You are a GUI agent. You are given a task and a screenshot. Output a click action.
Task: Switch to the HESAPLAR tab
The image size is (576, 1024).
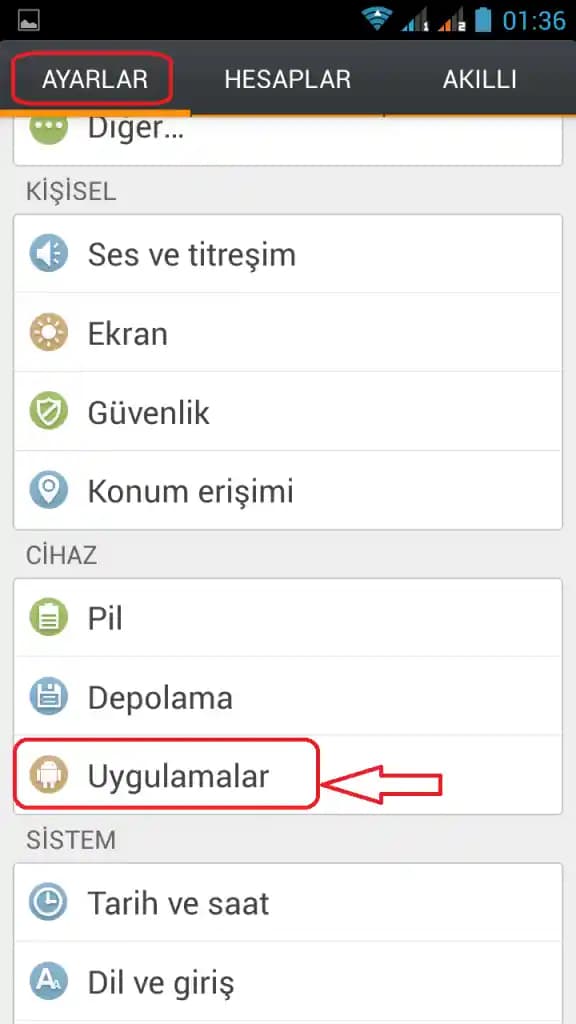(x=288, y=79)
